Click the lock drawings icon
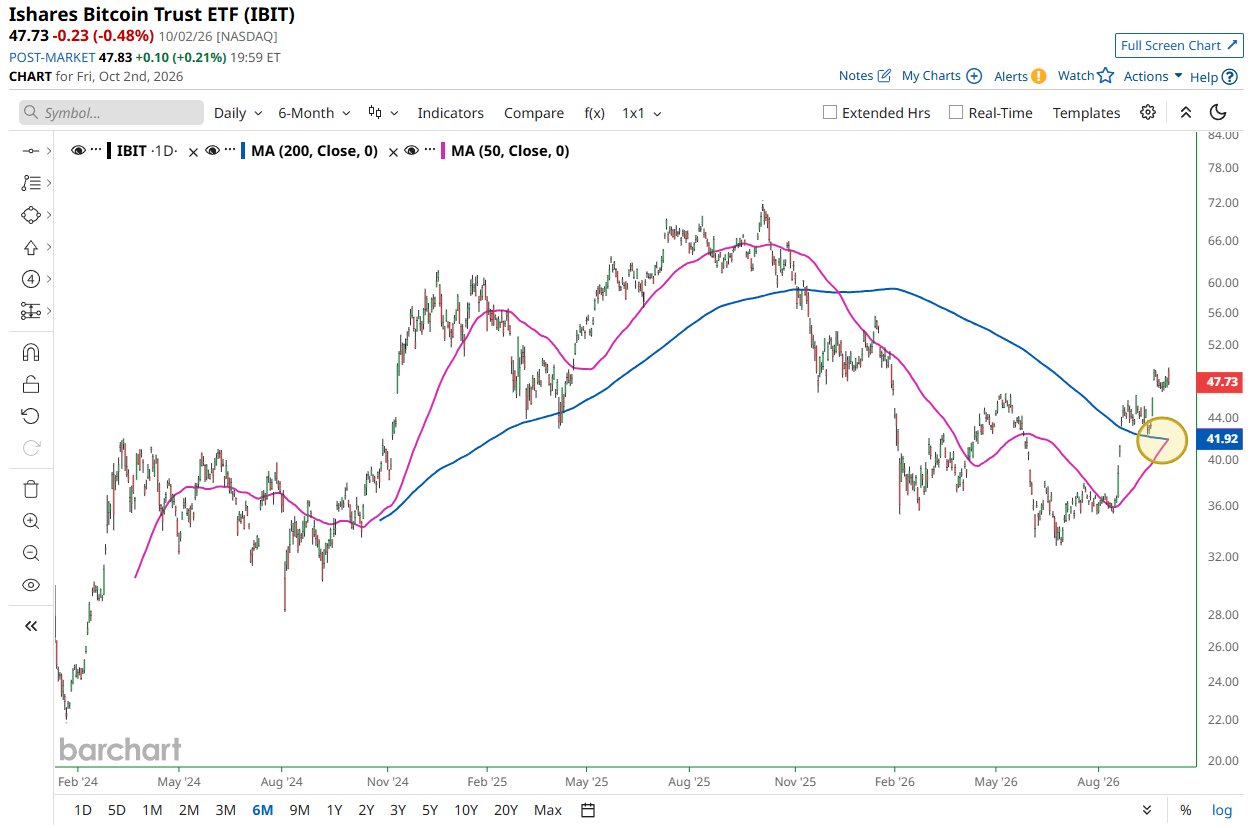Screen dimensions: 1252x828 (30, 384)
